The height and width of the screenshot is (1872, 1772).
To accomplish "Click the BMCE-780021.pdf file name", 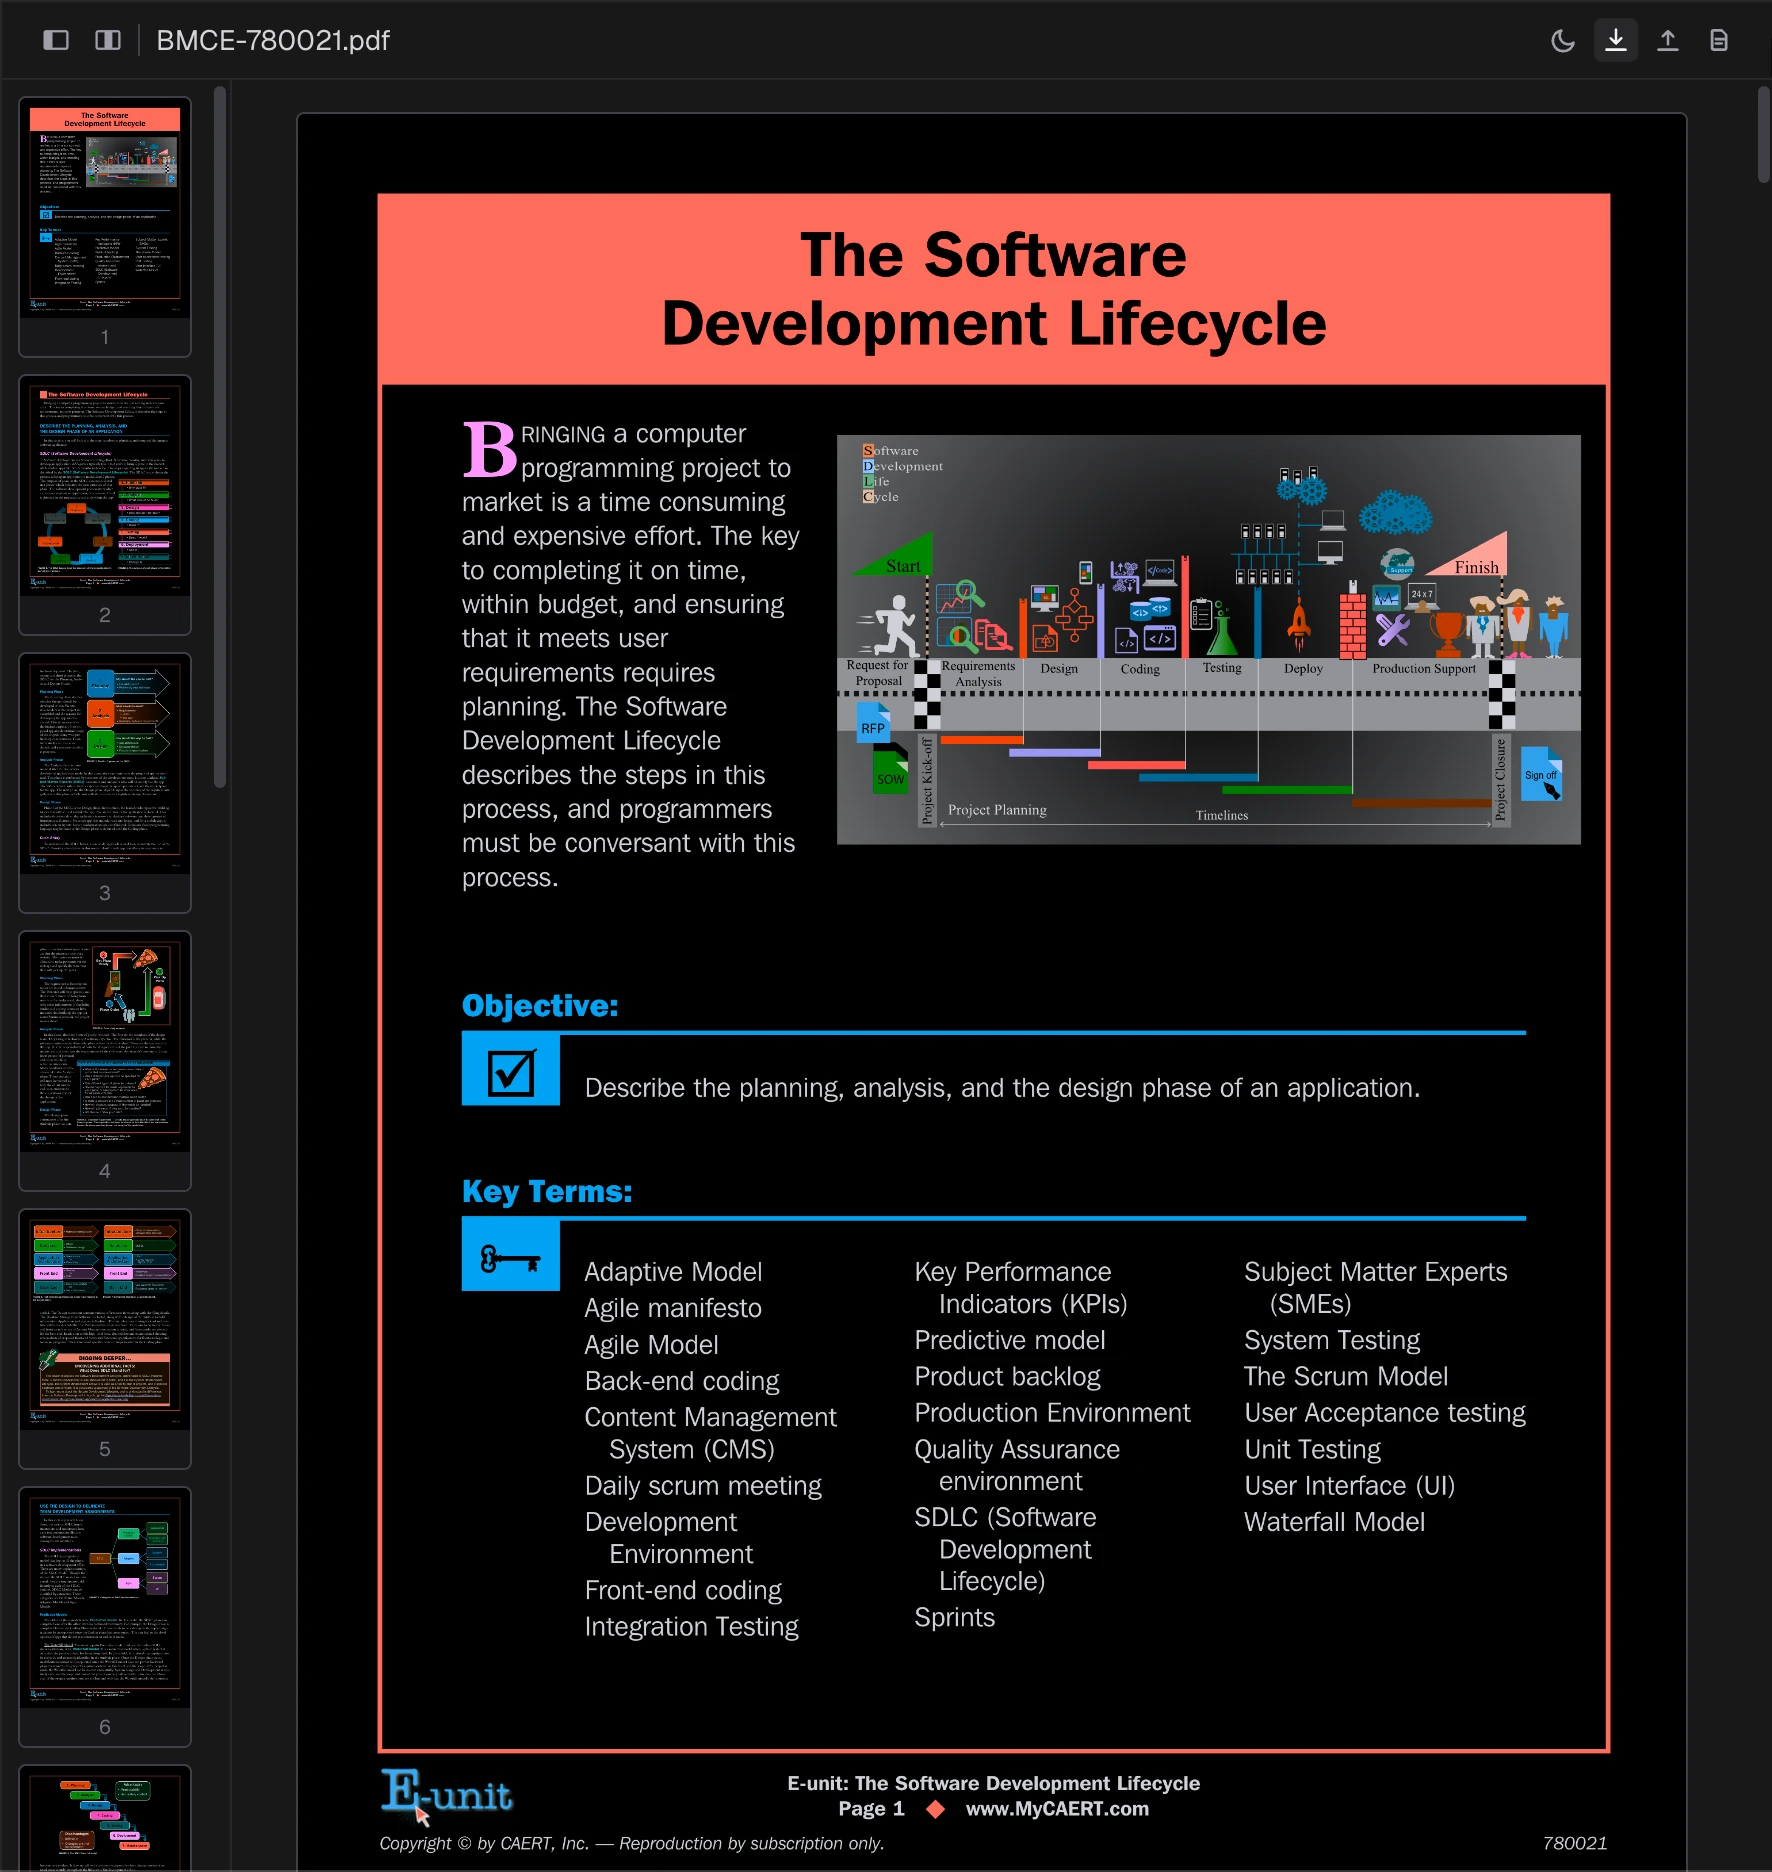I will pos(273,40).
